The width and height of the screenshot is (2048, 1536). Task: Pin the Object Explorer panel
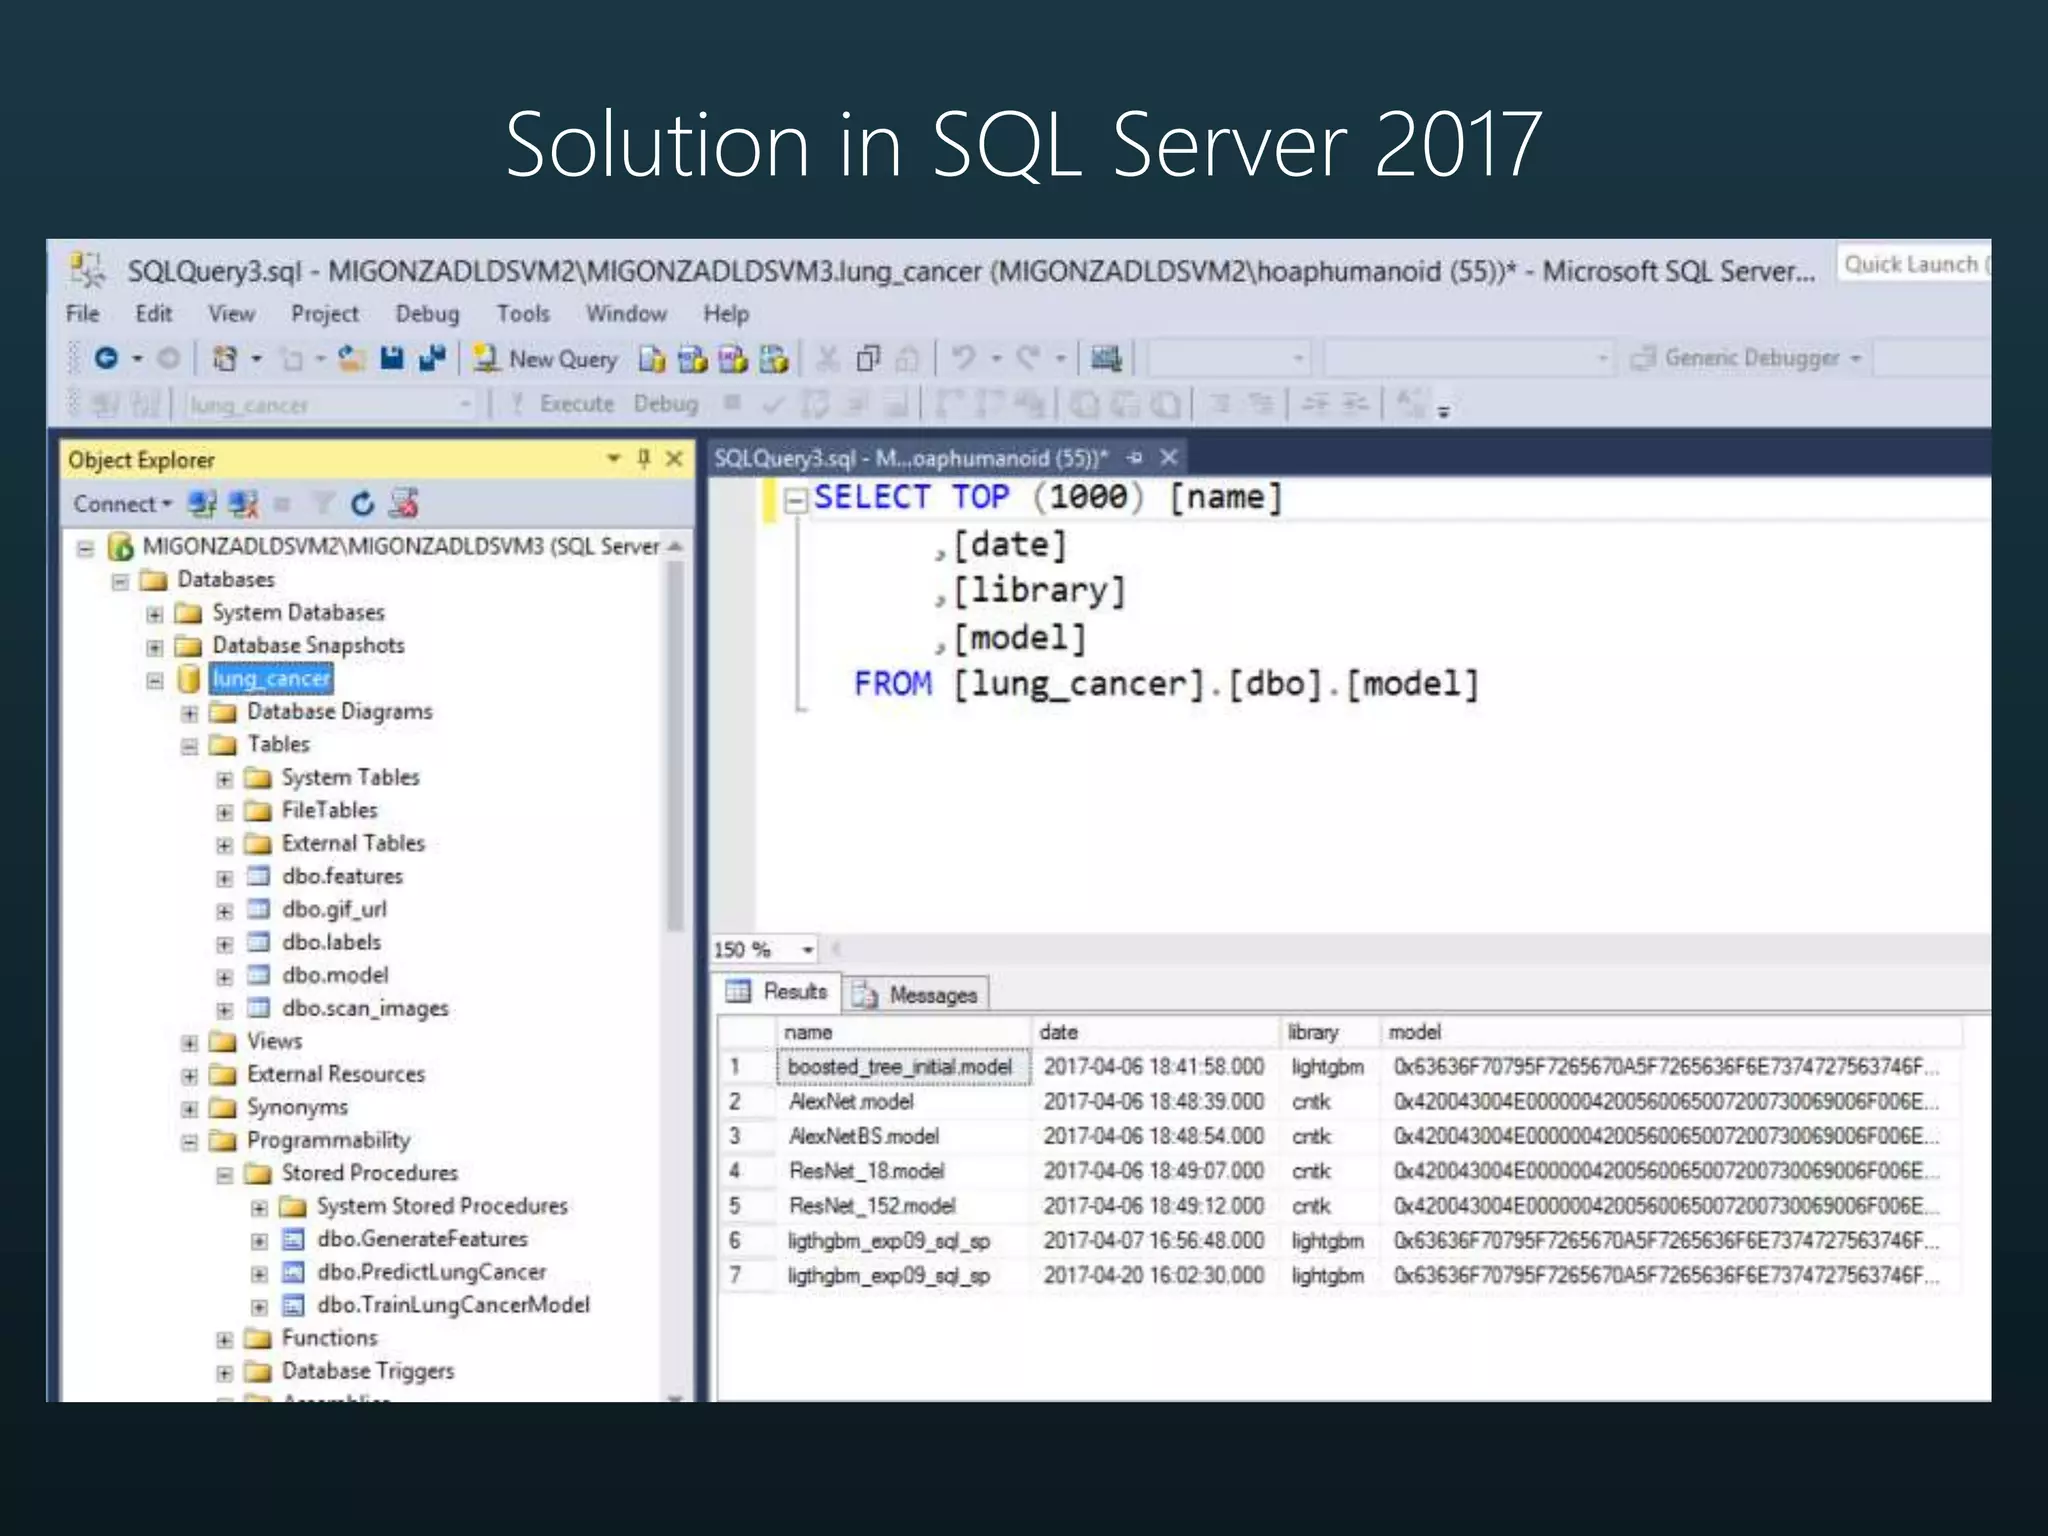click(x=643, y=458)
